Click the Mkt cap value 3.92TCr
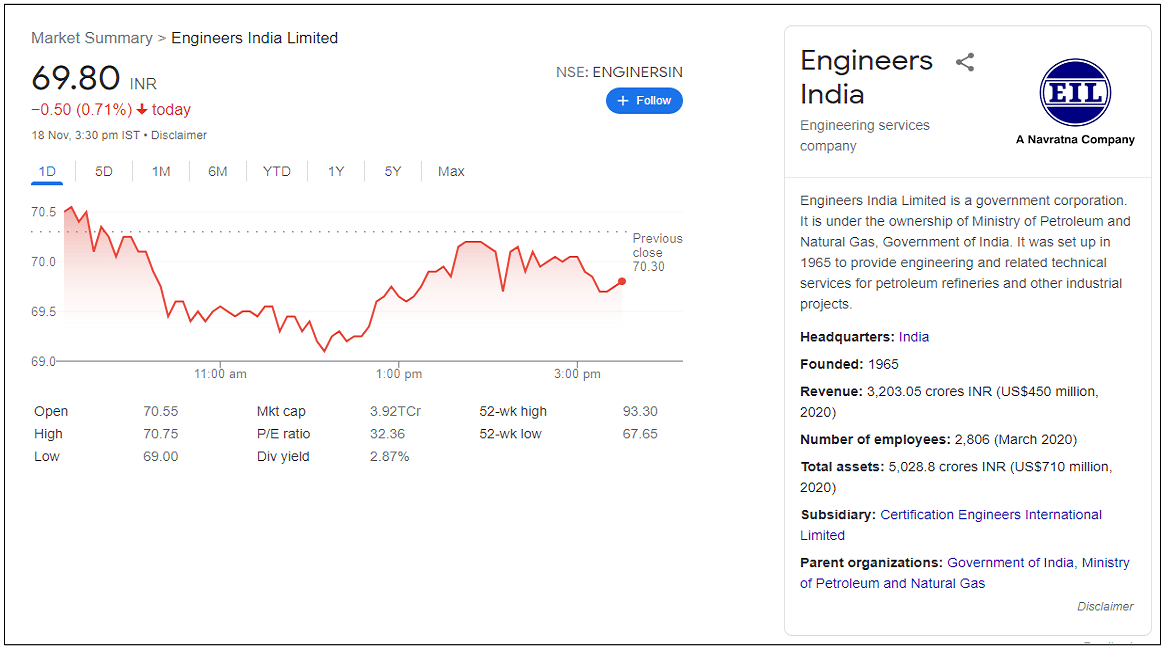 pyautogui.click(x=395, y=412)
